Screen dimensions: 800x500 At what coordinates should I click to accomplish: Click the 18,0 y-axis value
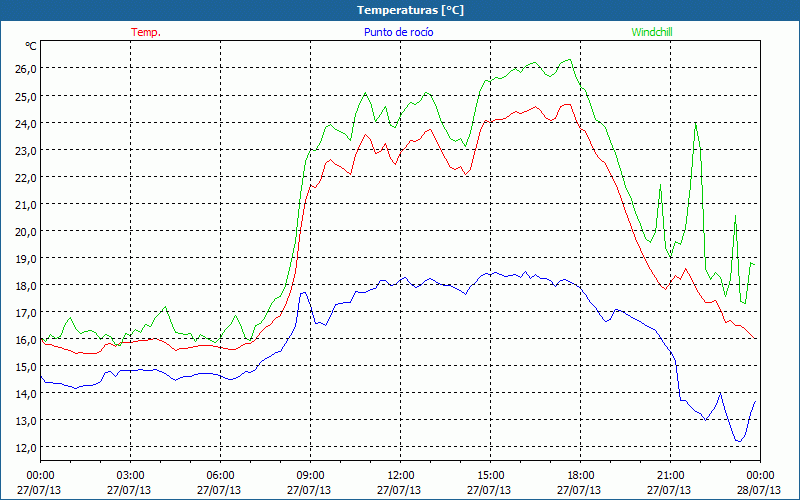pos(26,285)
